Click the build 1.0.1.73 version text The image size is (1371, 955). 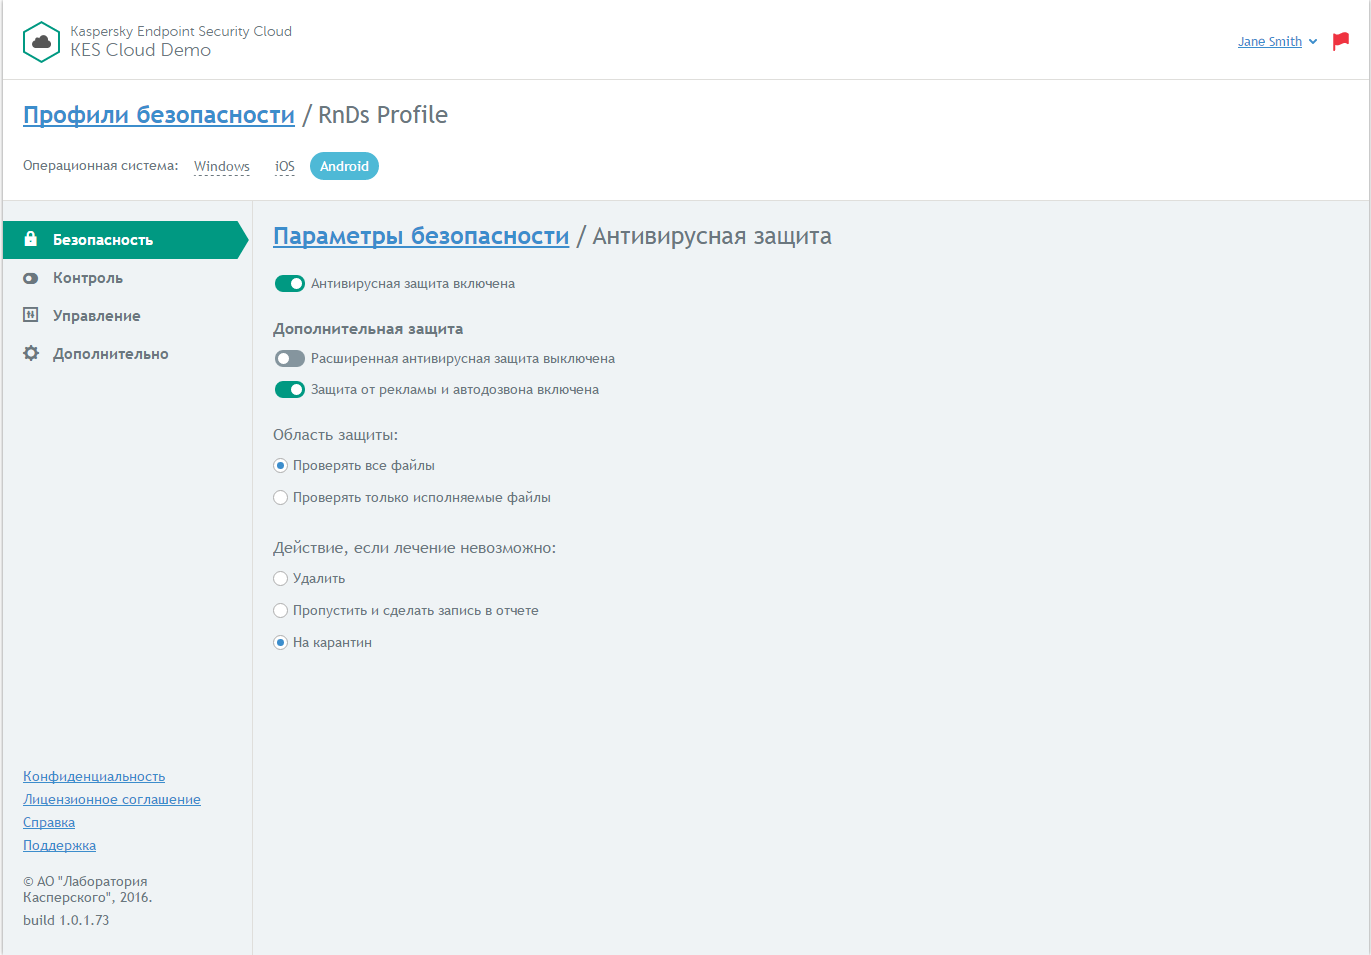(66, 920)
